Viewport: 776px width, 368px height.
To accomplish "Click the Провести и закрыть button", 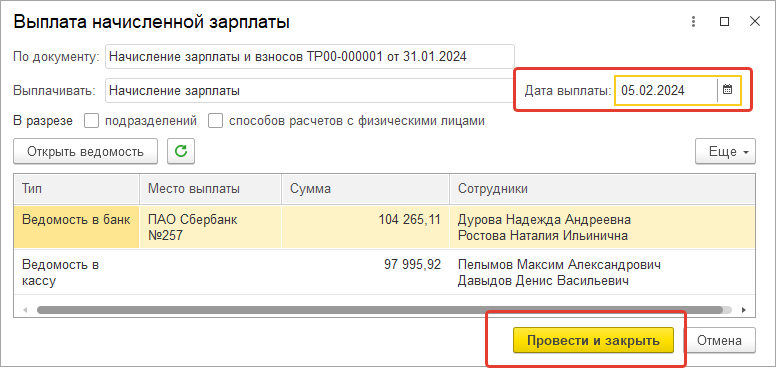I will [x=593, y=340].
